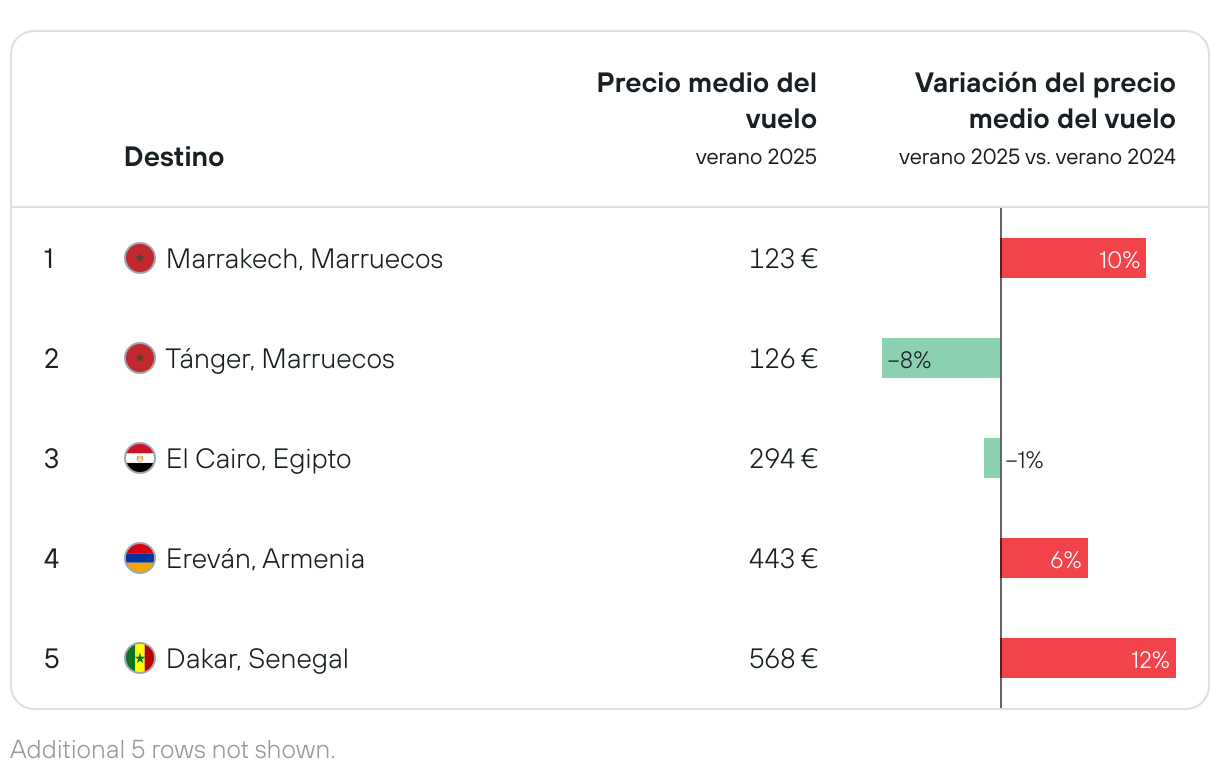Click Marrakech, Marruecos destination name
The image size is (1220, 776).
click(305, 259)
